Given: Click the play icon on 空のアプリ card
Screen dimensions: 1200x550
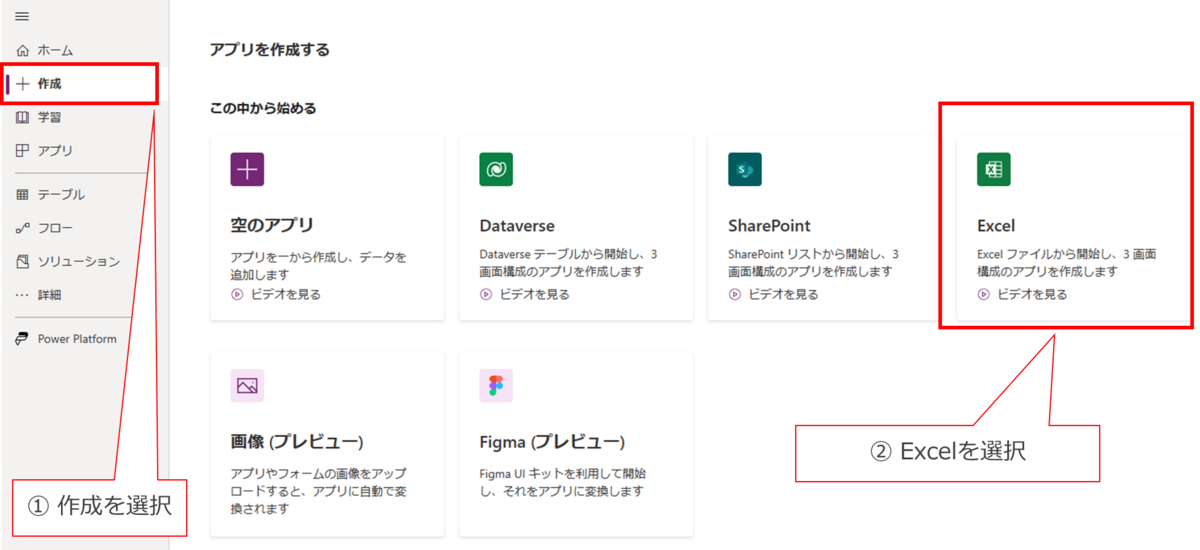Looking at the screenshot, I should pos(237,294).
